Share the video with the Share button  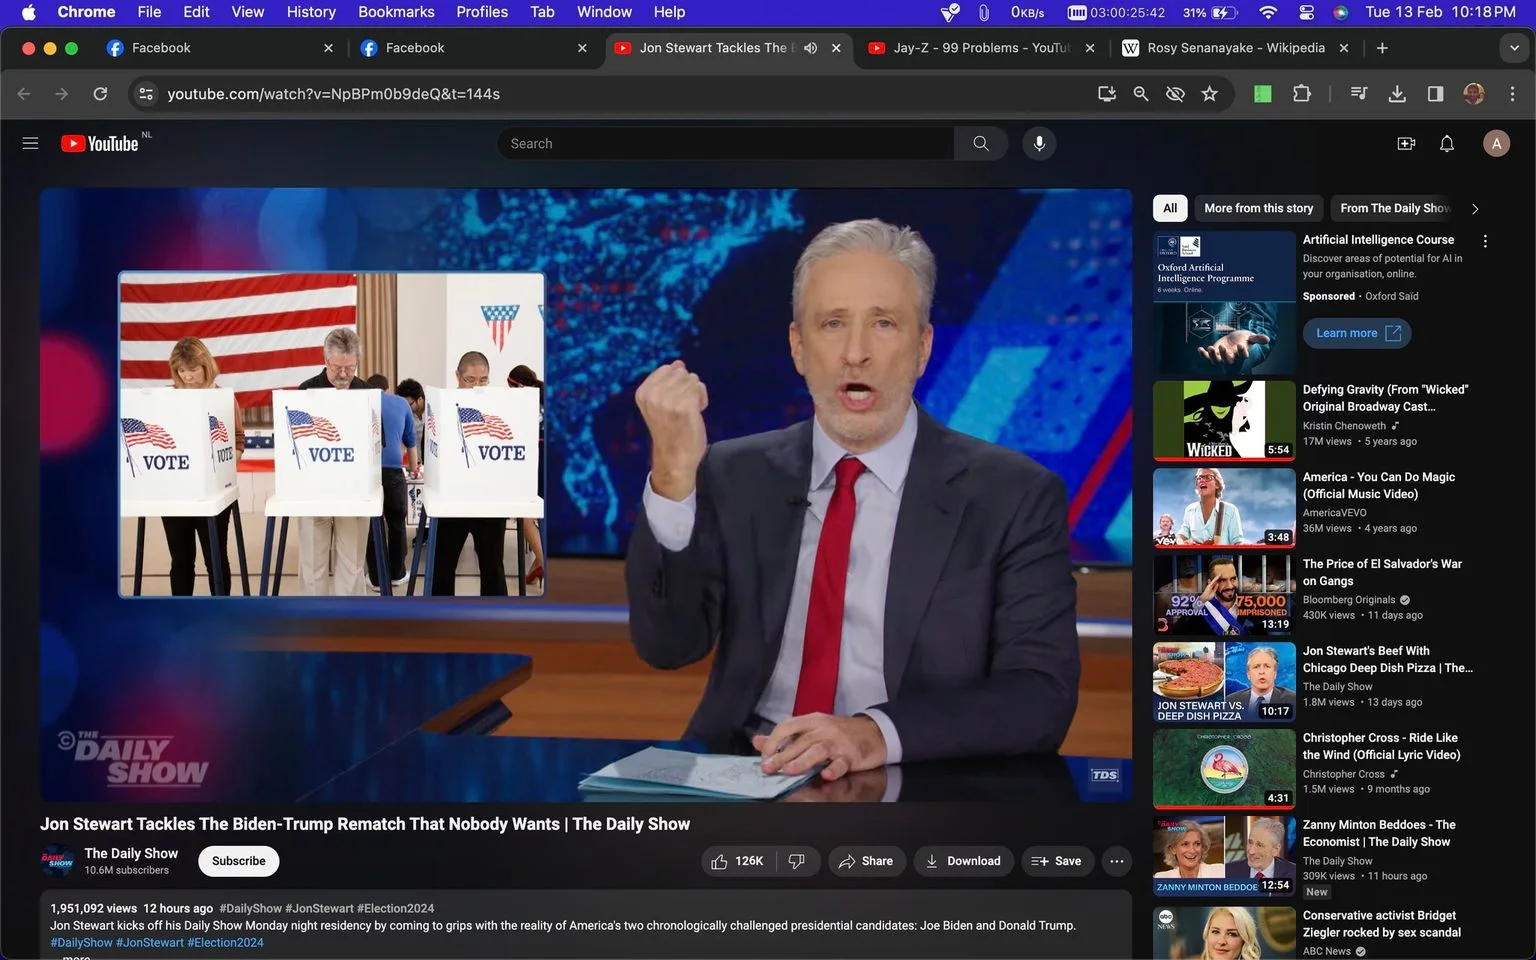point(867,861)
